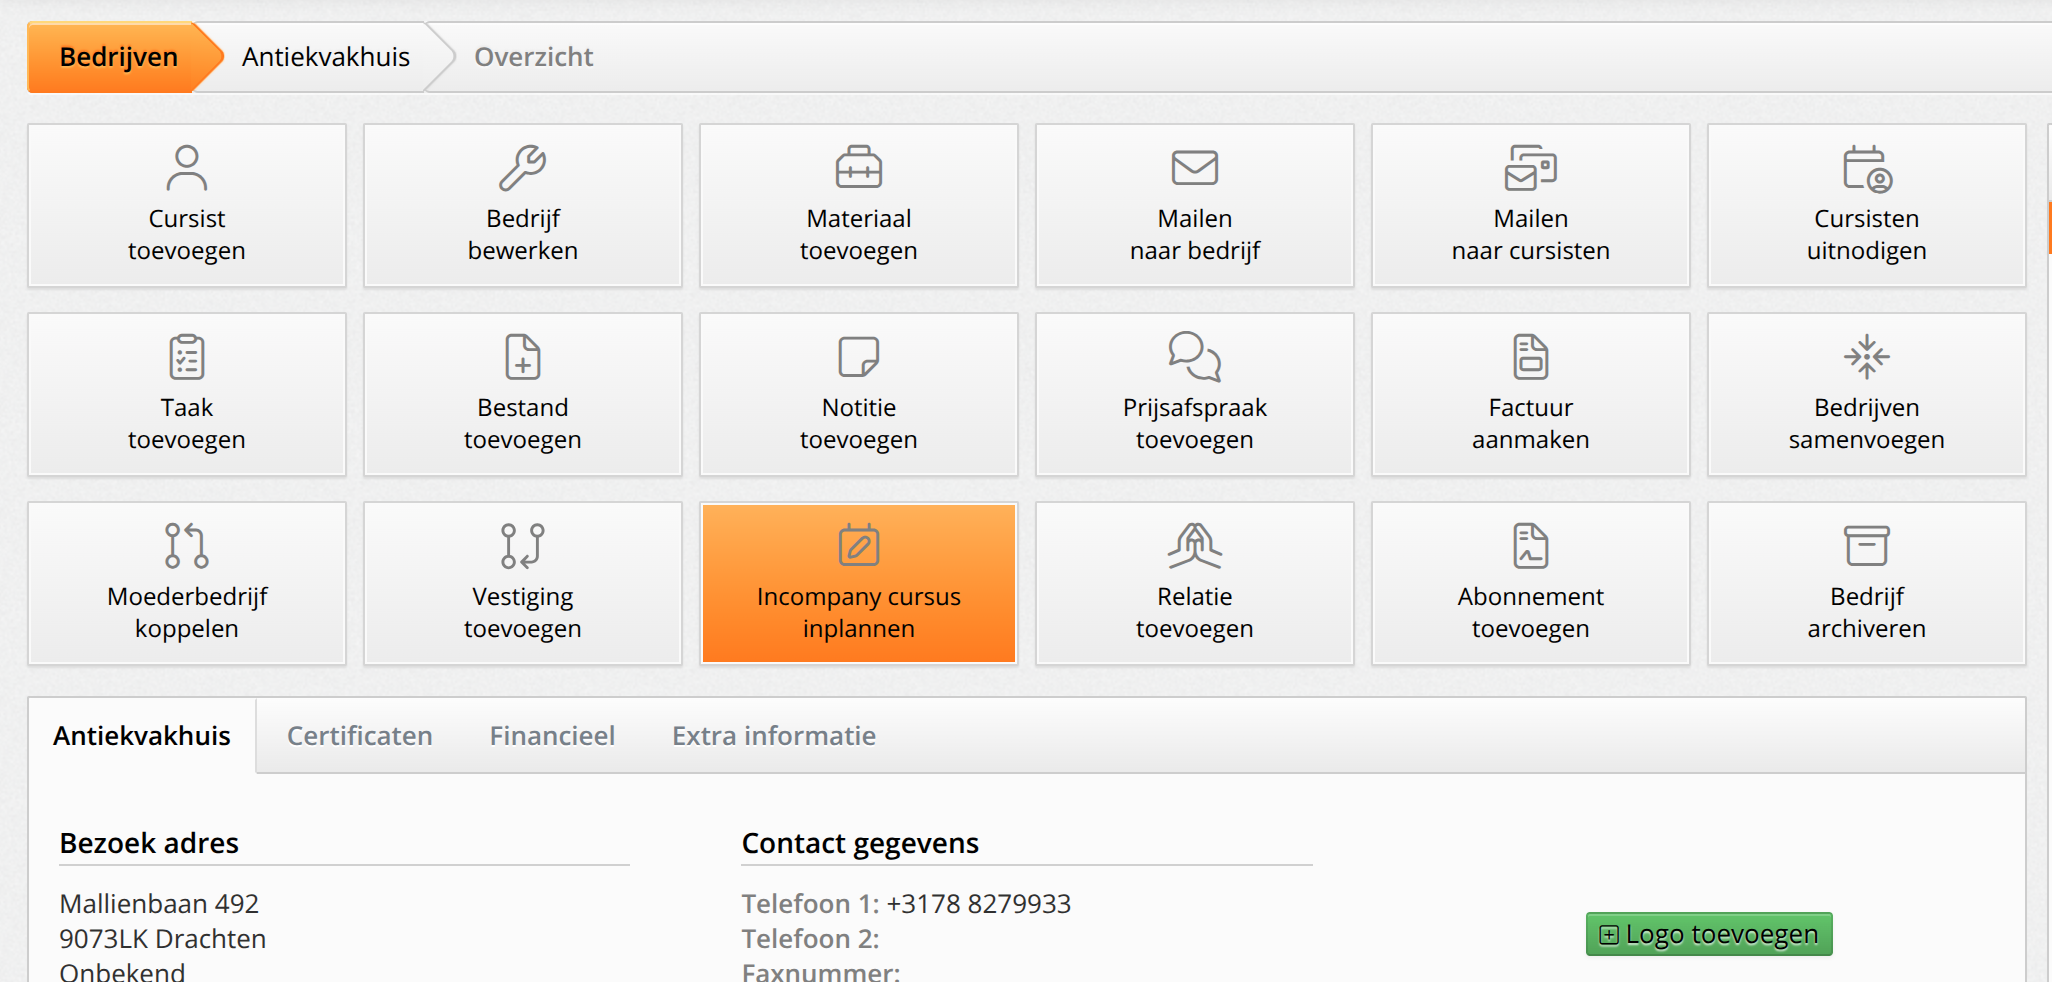The height and width of the screenshot is (982, 2052).
Task: Click the Taak toevoegen checklist icon
Action: pos(187,357)
